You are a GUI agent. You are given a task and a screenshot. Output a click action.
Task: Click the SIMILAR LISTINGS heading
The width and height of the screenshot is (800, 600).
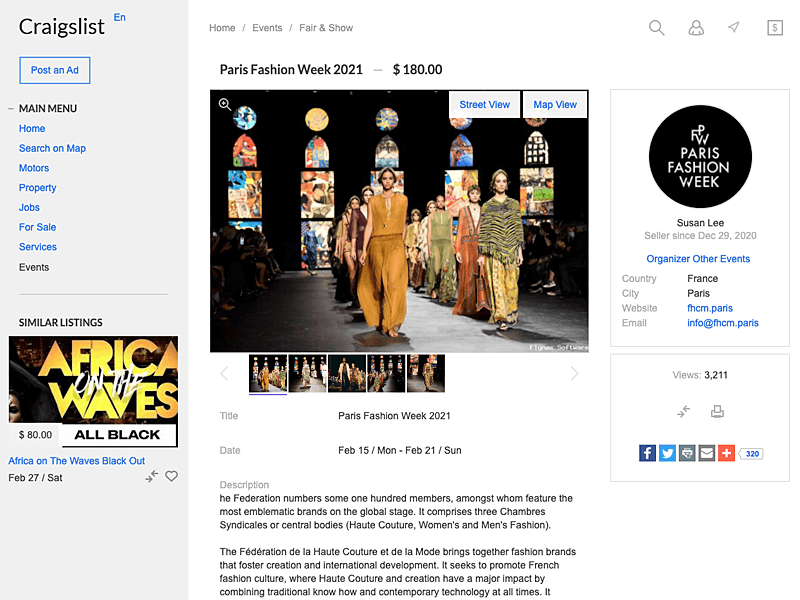click(x=61, y=322)
